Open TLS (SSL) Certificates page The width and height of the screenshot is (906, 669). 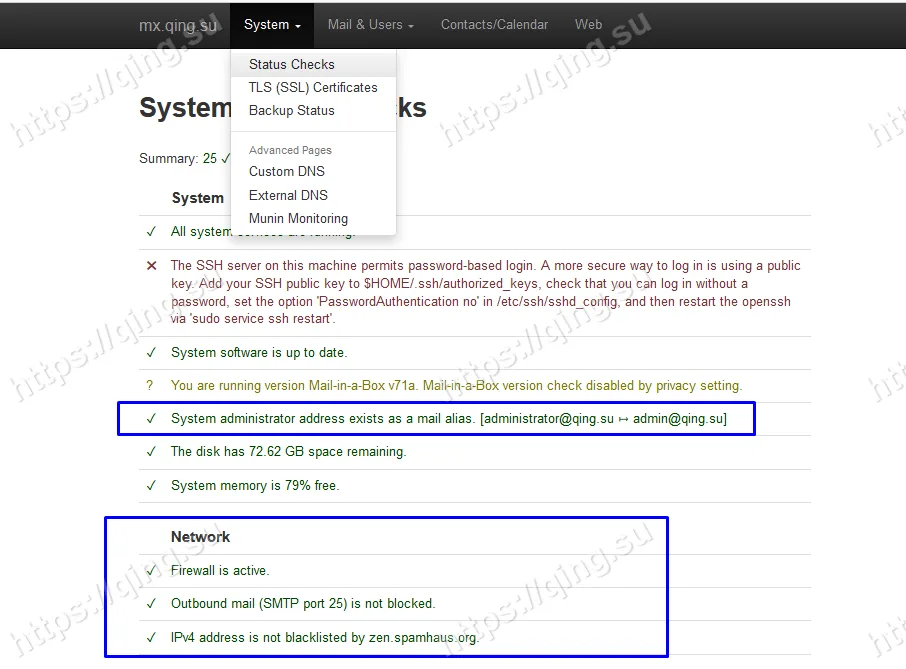(x=313, y=88)
